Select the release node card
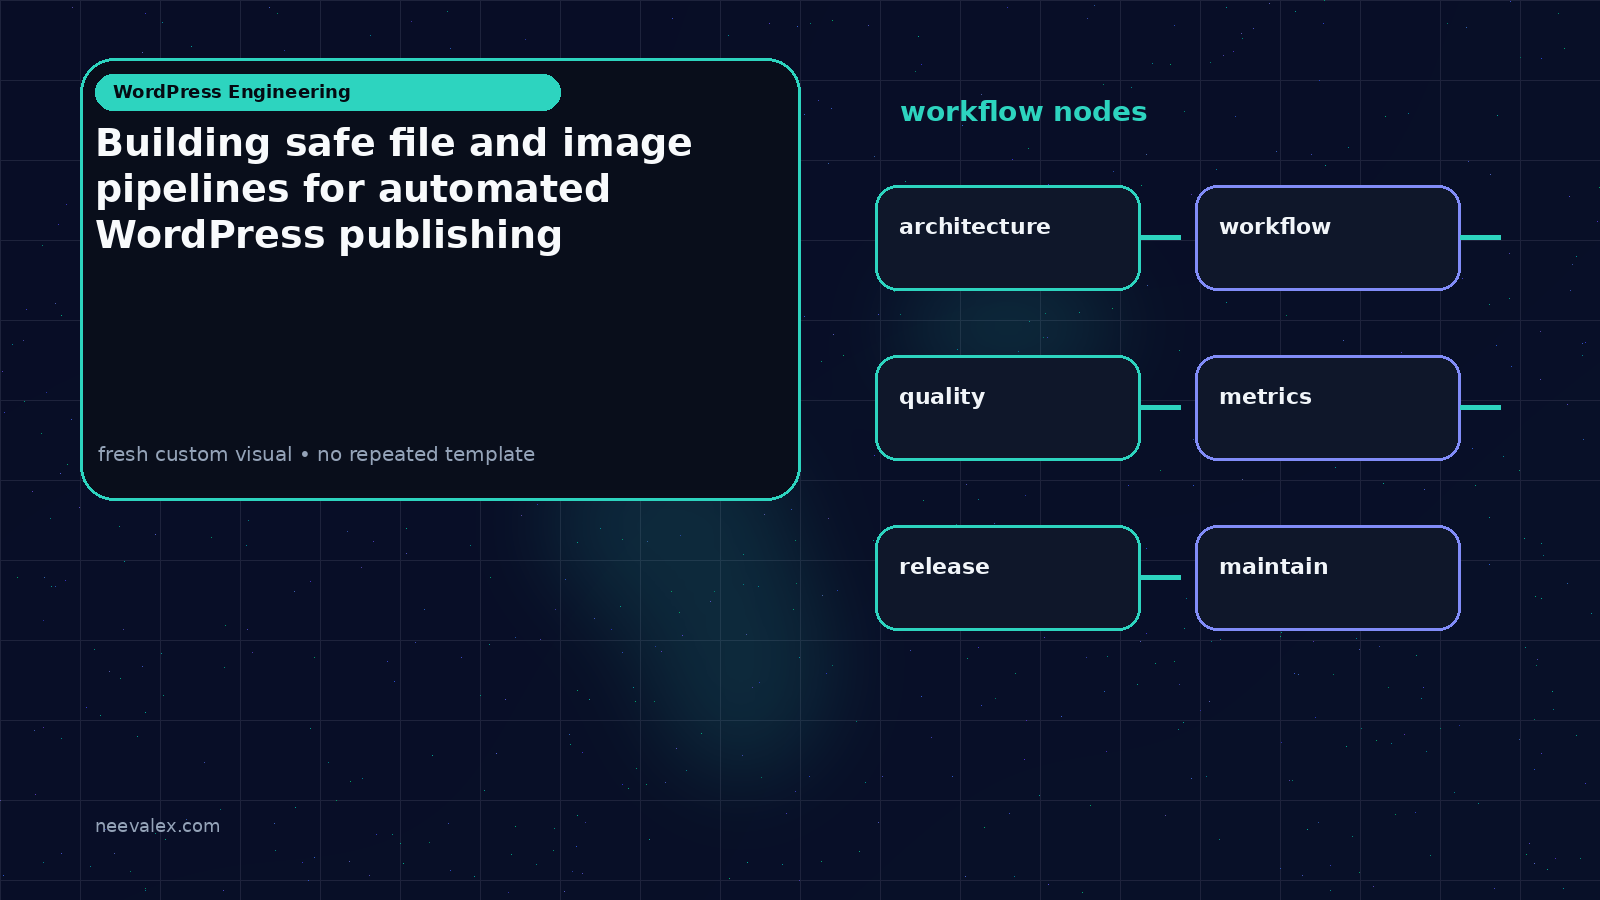The image size is (1600, 900). (x=1008, y=578)
